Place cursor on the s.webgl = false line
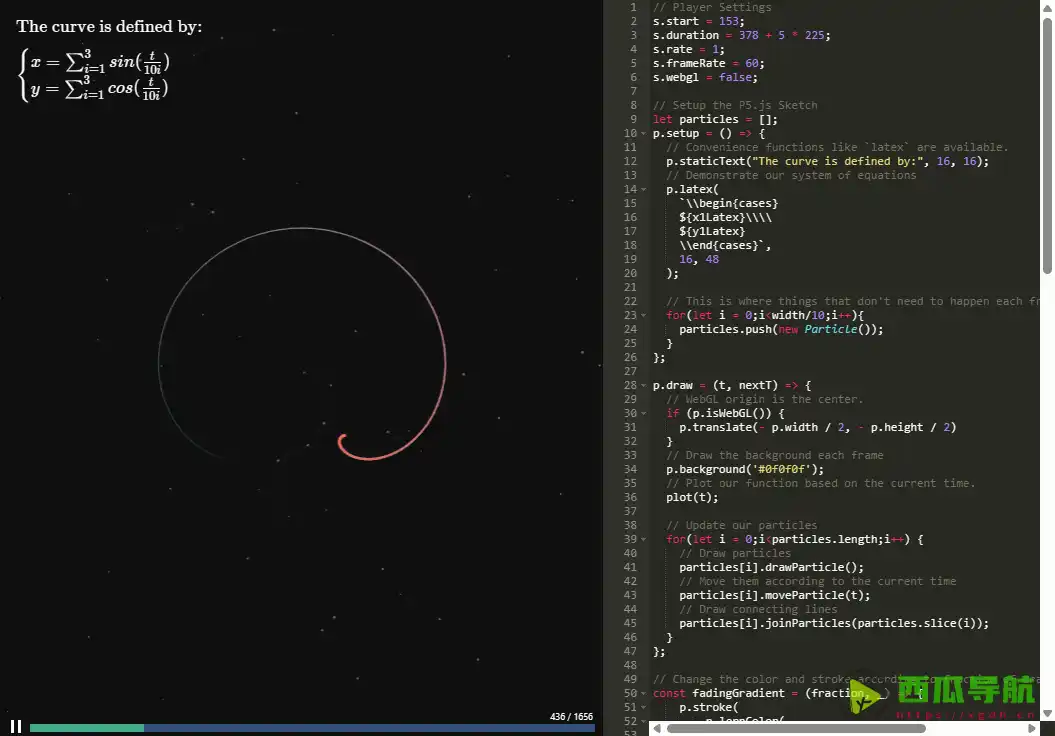1055x736 pixels. pos(705,77)
